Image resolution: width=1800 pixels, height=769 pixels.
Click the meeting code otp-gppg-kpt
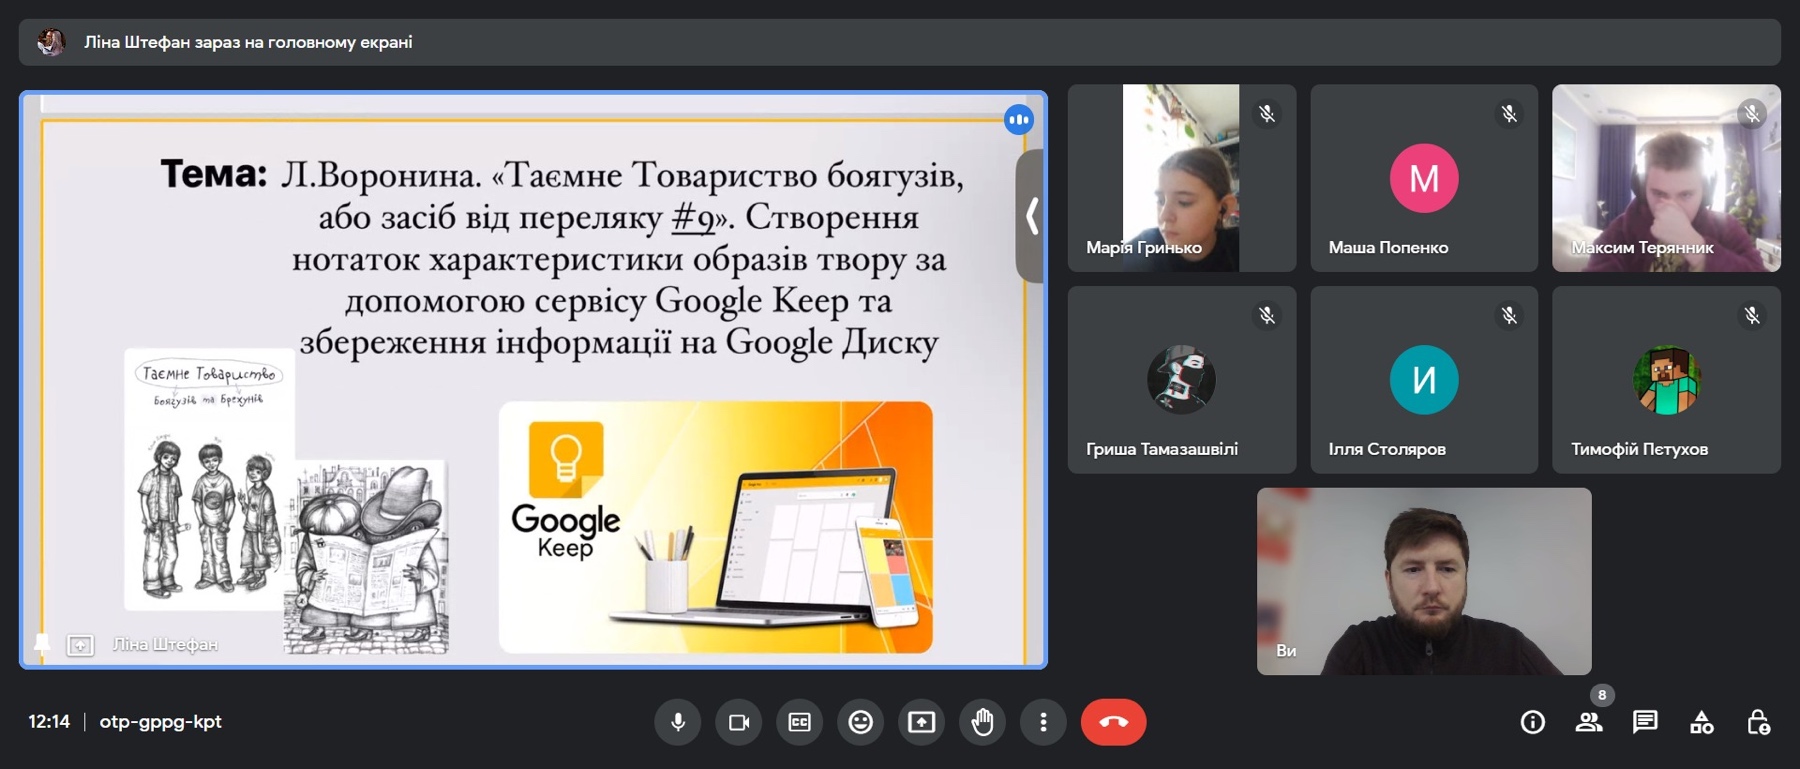point(160,722)
